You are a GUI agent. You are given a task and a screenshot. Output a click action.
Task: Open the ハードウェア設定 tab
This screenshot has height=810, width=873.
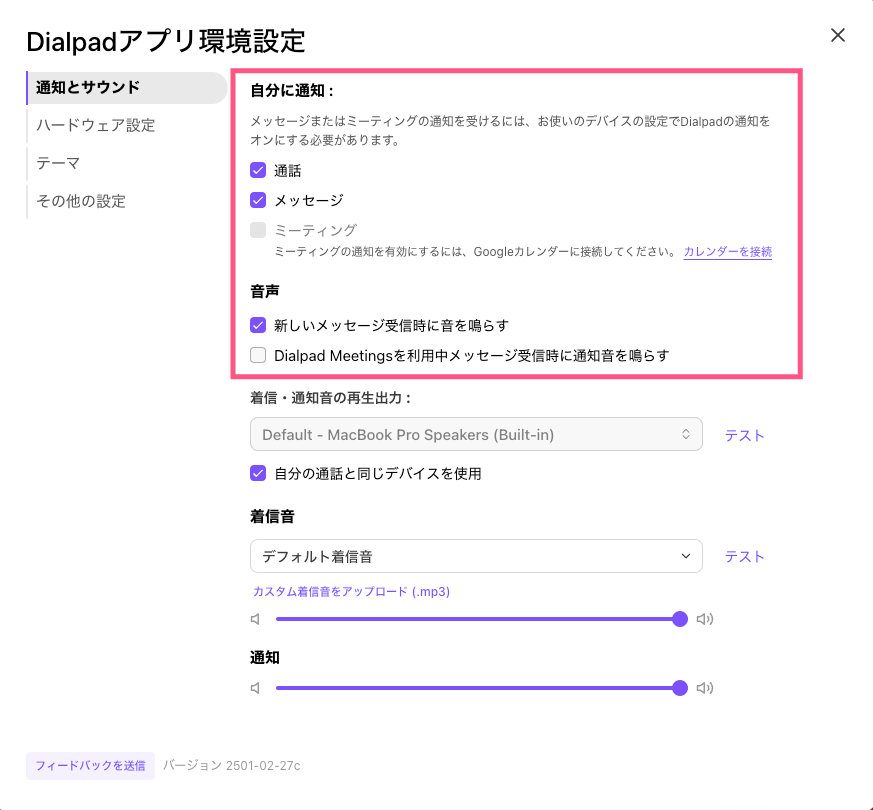coord(96,125)
